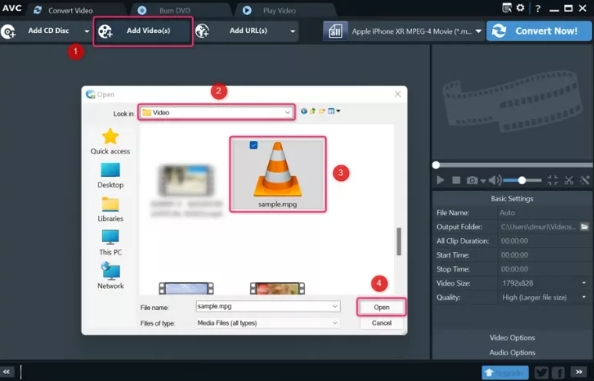Click the Open button in dialog
Viewport: 594px width, 381px height.
tap(381, 307)
